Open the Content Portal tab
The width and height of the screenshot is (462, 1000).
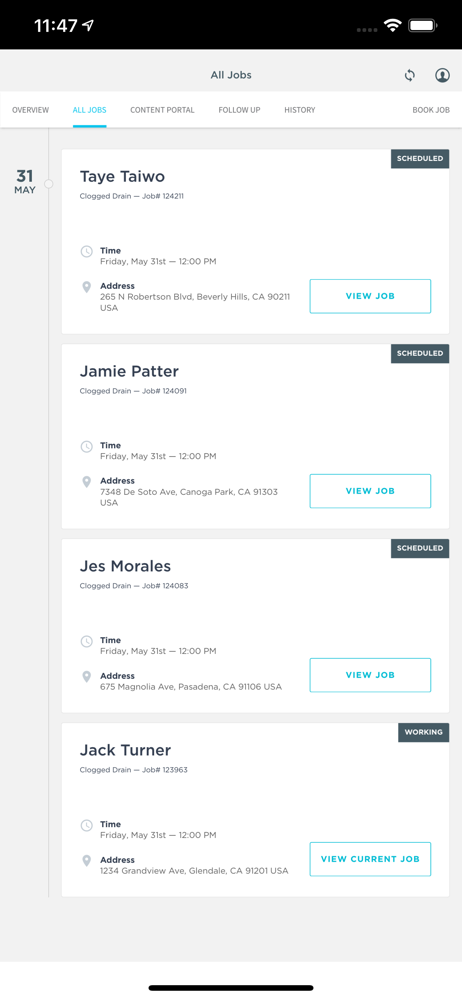pyautogui.click(x=162, y=110)
